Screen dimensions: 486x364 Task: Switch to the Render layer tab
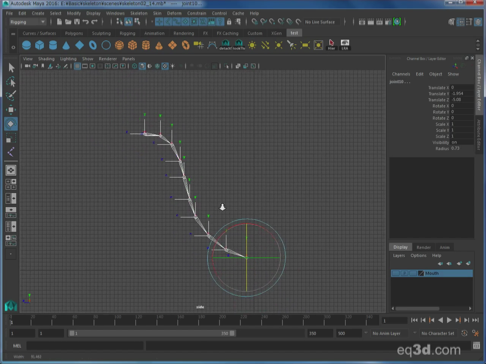[x=424, y=247]
